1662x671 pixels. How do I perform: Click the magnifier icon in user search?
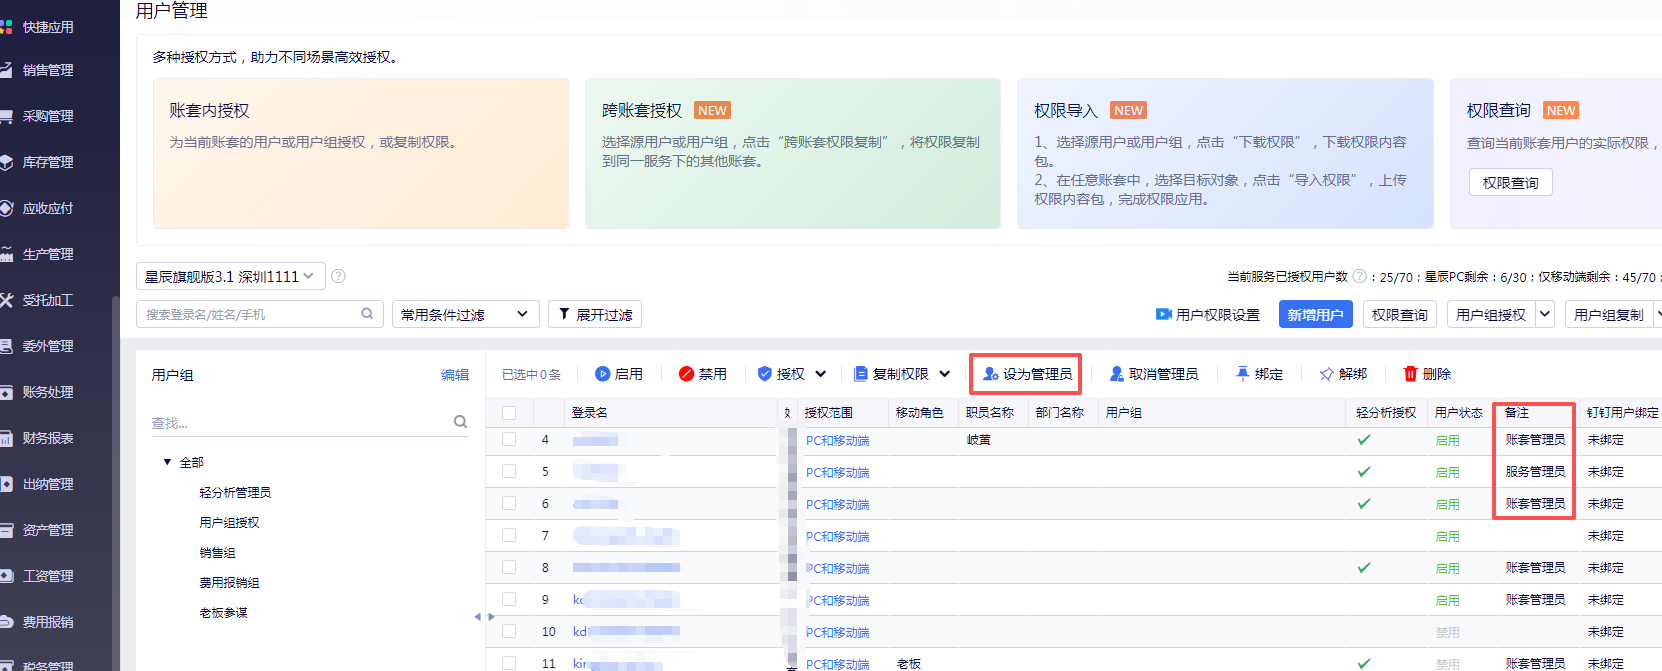coord(367,314)
